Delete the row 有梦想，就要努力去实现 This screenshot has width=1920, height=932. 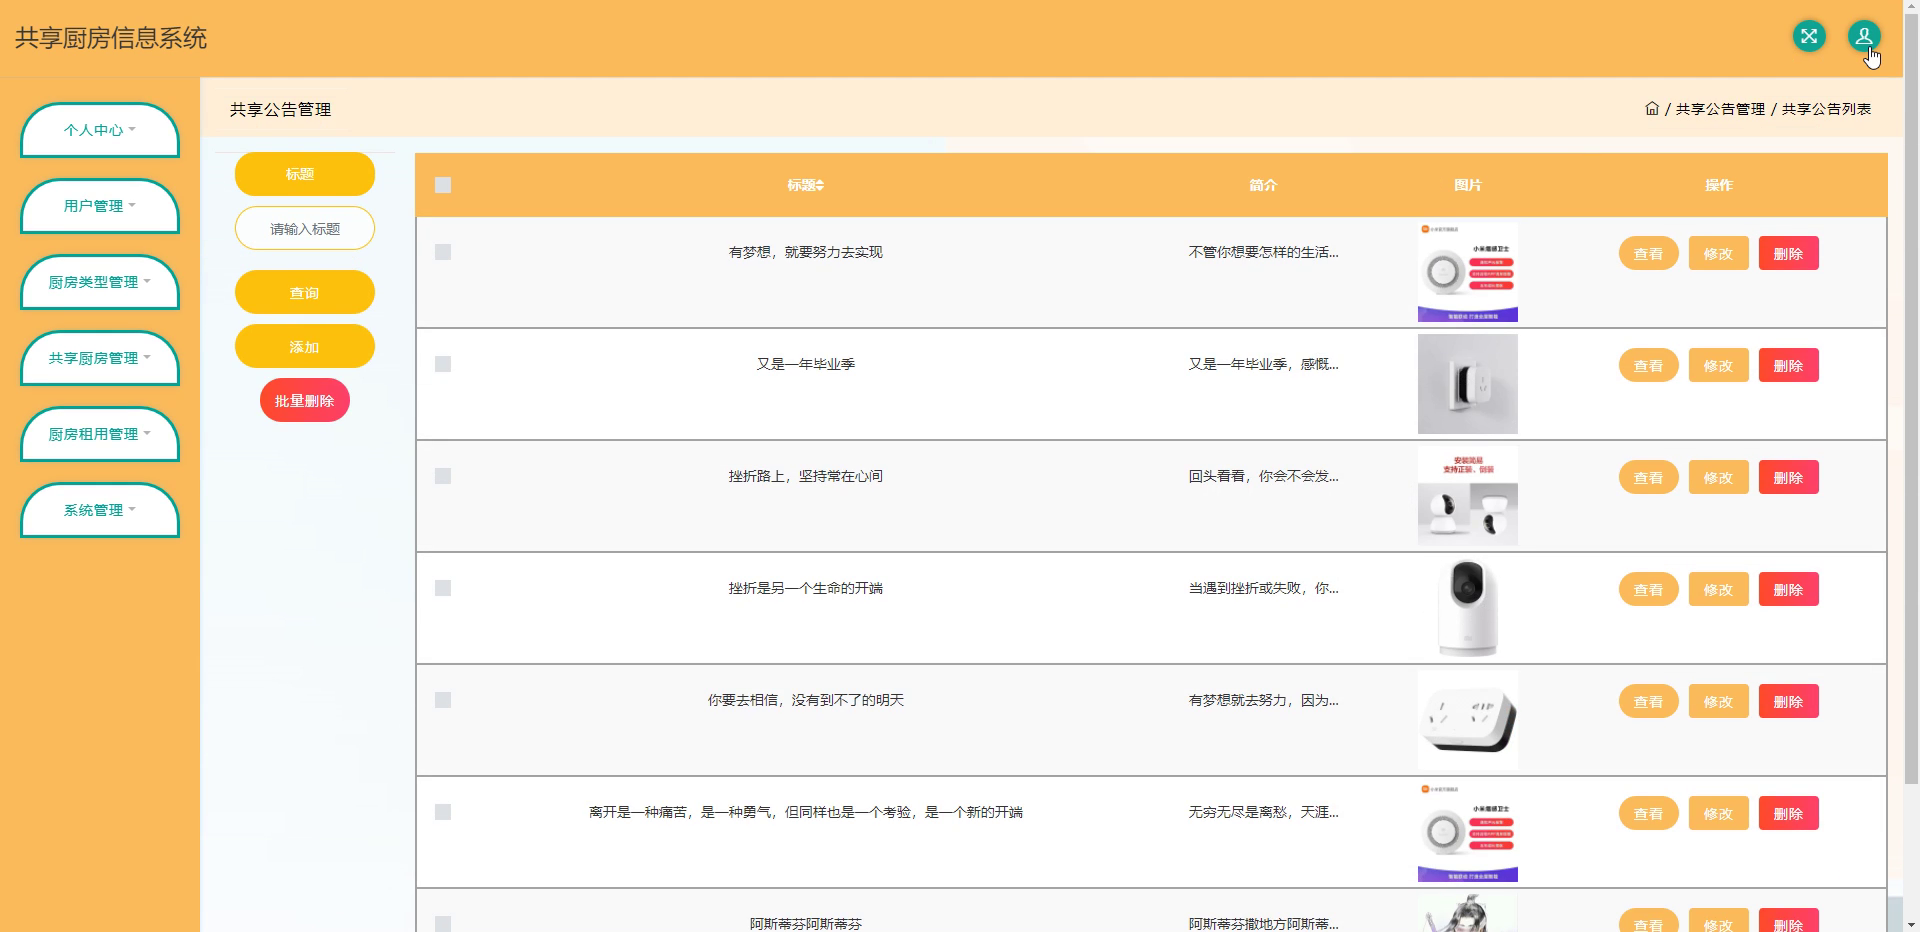coord(1788,253)
